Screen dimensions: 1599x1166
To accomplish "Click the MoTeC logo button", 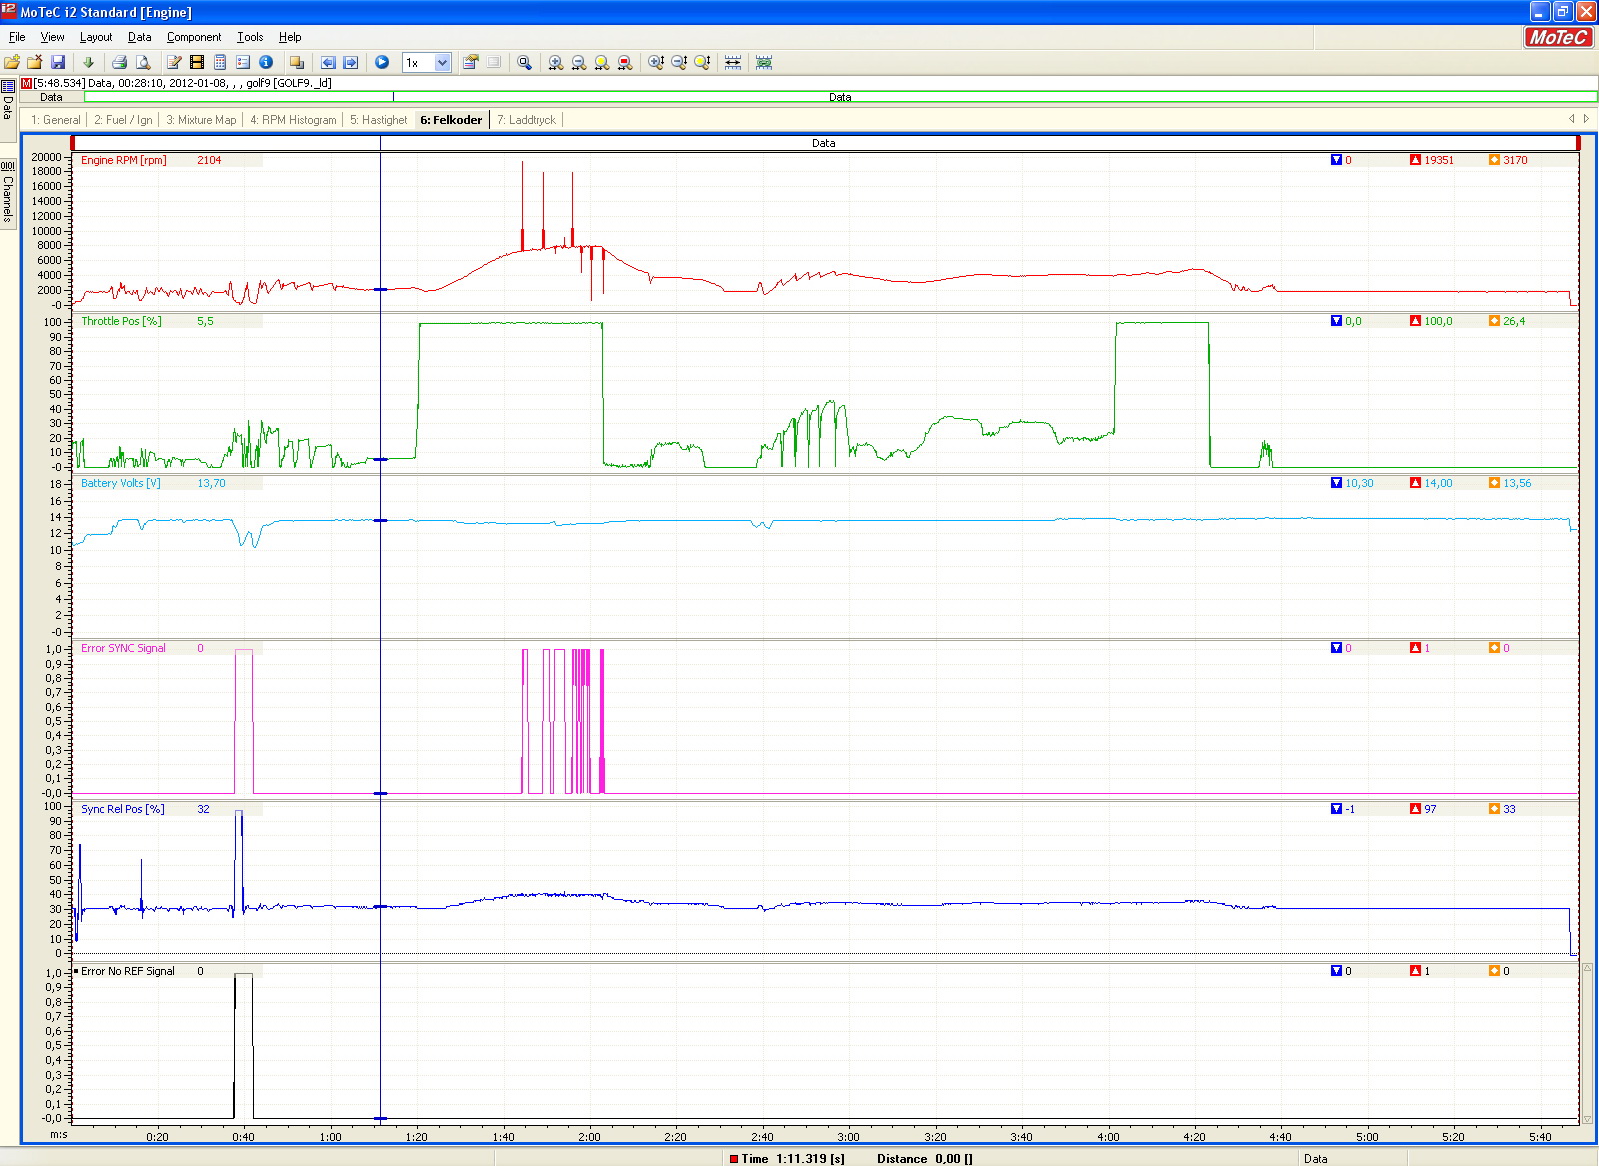I will pyautogui.click(x=1558, y=37).
